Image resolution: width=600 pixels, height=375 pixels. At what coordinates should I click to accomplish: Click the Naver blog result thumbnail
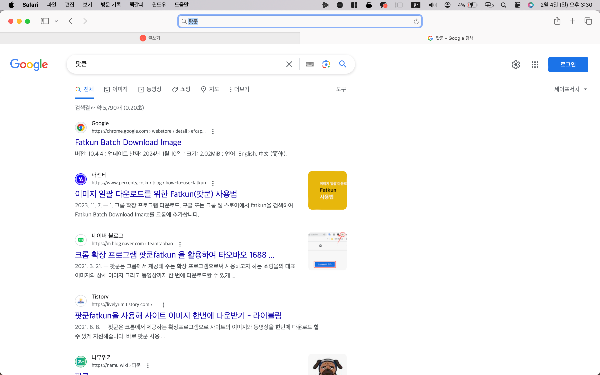click(x=328, y=251)
